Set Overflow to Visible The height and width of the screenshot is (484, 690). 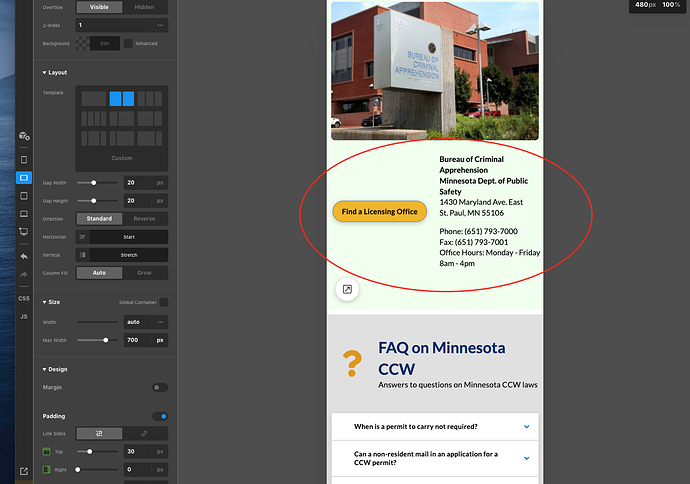[99, 7]
